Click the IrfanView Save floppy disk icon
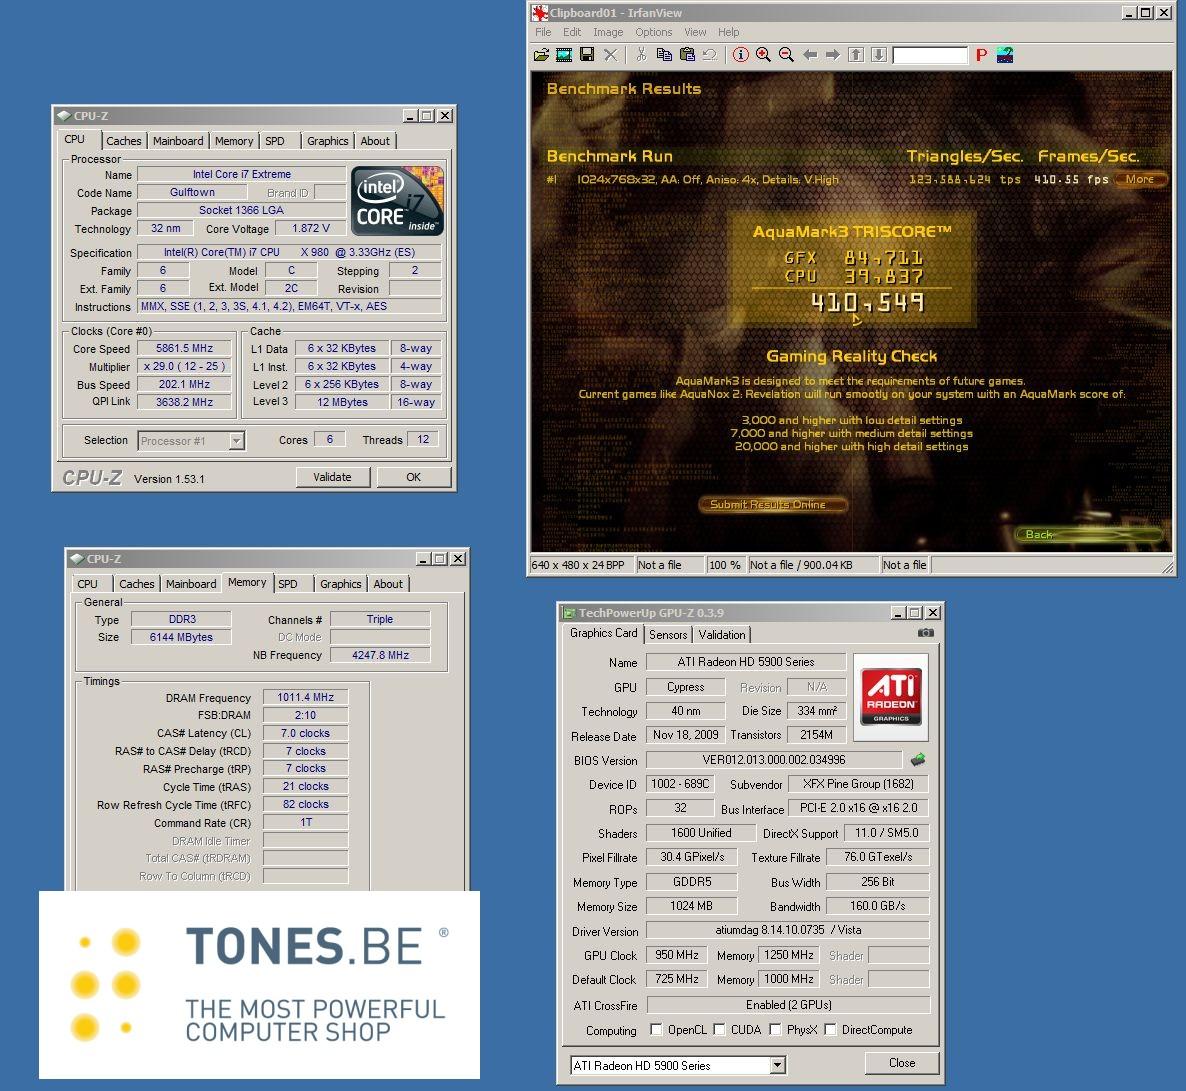The width and height of the screenshot is (1186, 1091). tap(587, 54)
